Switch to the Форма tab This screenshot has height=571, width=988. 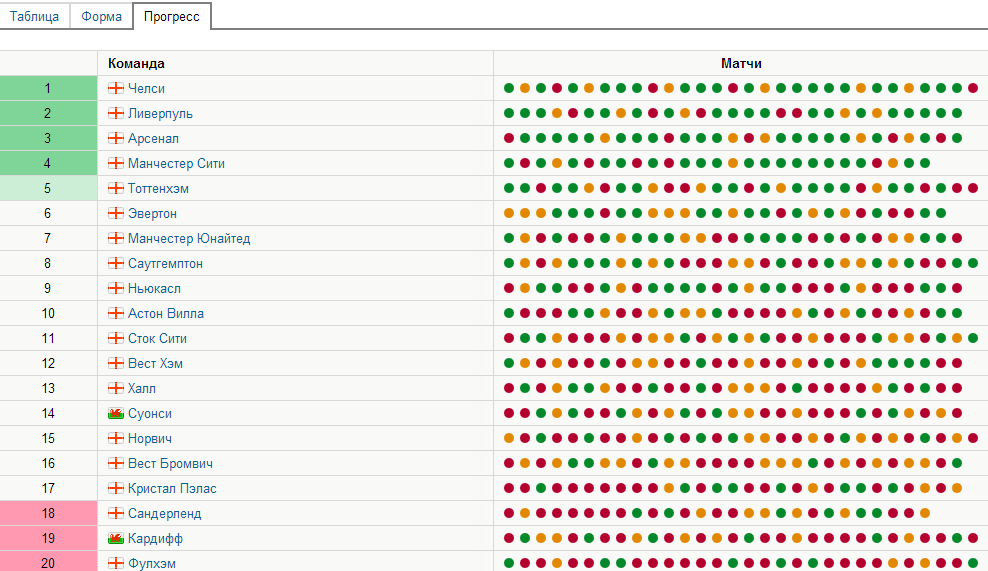(101, 16)
